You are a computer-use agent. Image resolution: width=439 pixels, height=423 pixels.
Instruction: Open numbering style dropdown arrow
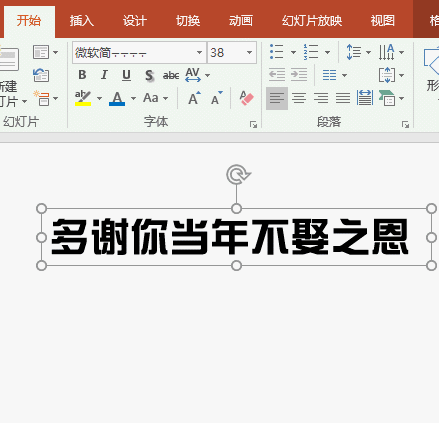tap(327, 52)
